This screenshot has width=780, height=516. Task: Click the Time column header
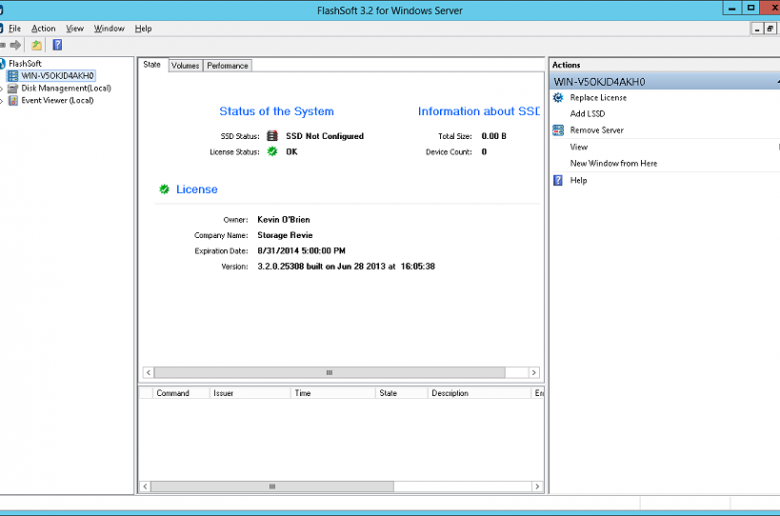coord(333,393)
